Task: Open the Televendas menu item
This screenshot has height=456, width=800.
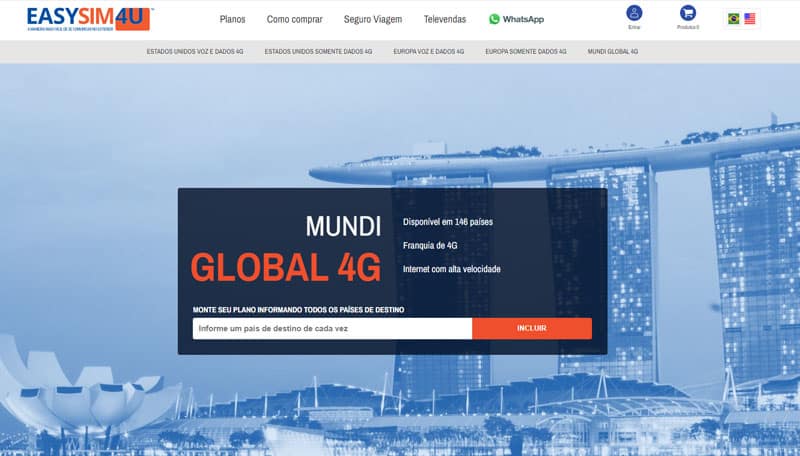Action: click(445, 19)
